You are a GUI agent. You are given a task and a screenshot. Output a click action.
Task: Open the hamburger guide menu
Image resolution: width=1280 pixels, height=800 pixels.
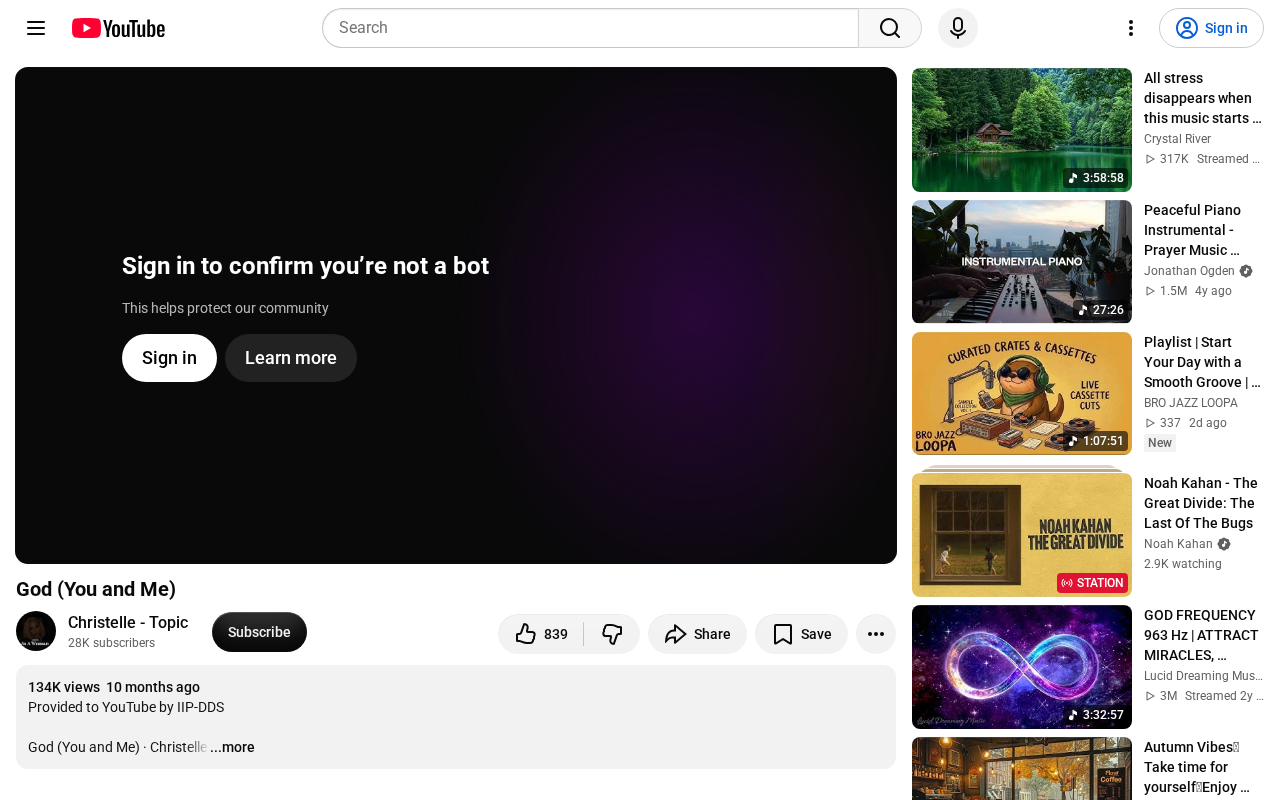36,28
